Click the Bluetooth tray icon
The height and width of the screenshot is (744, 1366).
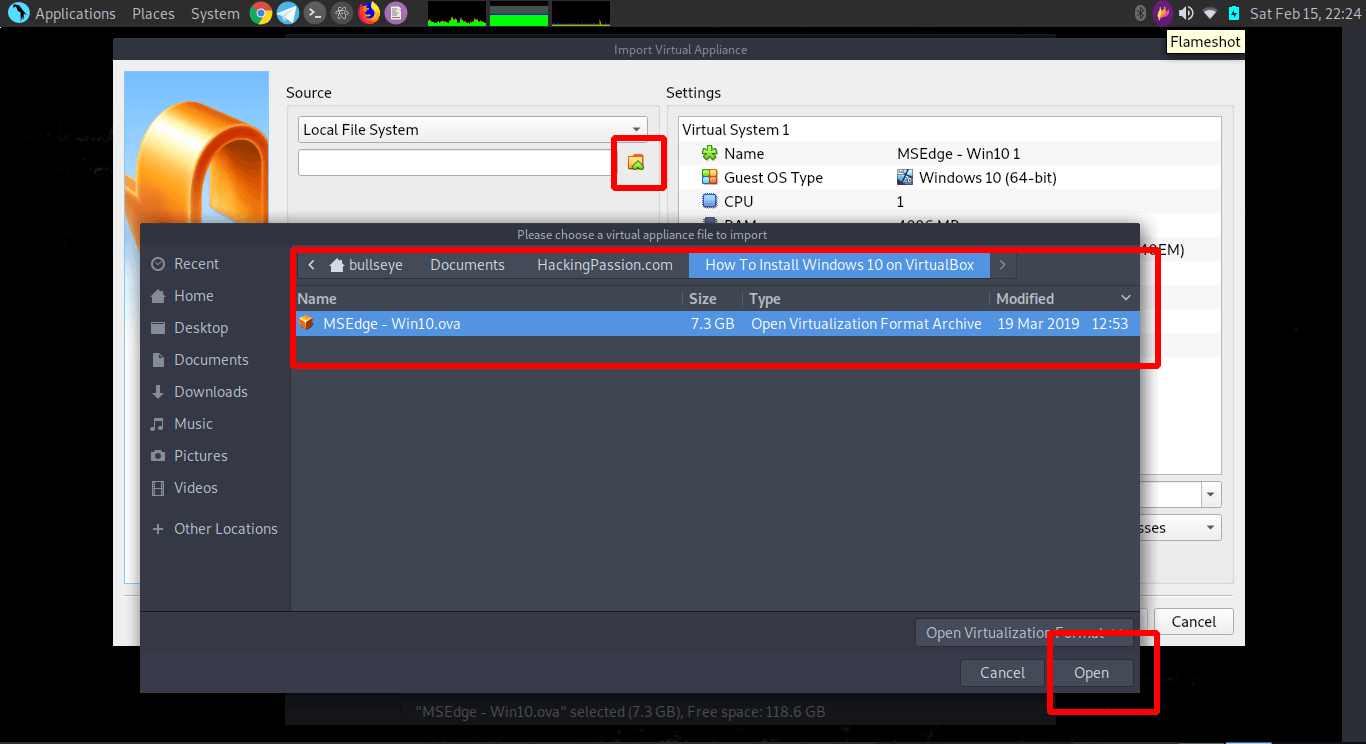(1139, 13)
